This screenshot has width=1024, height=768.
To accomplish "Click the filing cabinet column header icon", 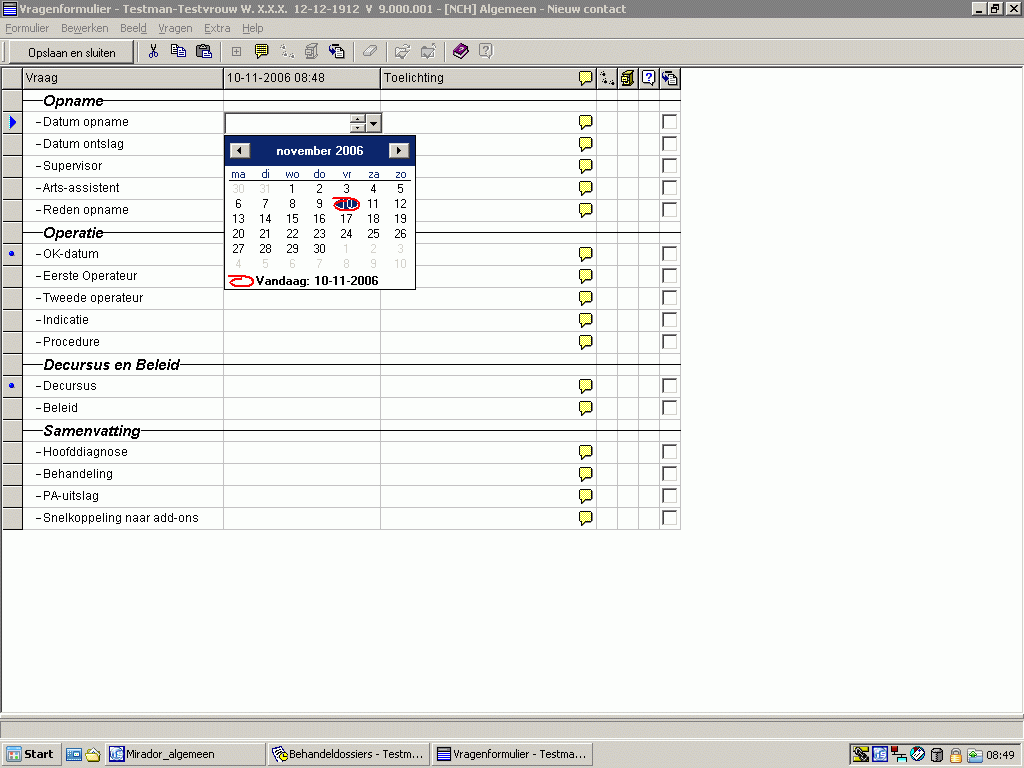I will click(627, 78).
